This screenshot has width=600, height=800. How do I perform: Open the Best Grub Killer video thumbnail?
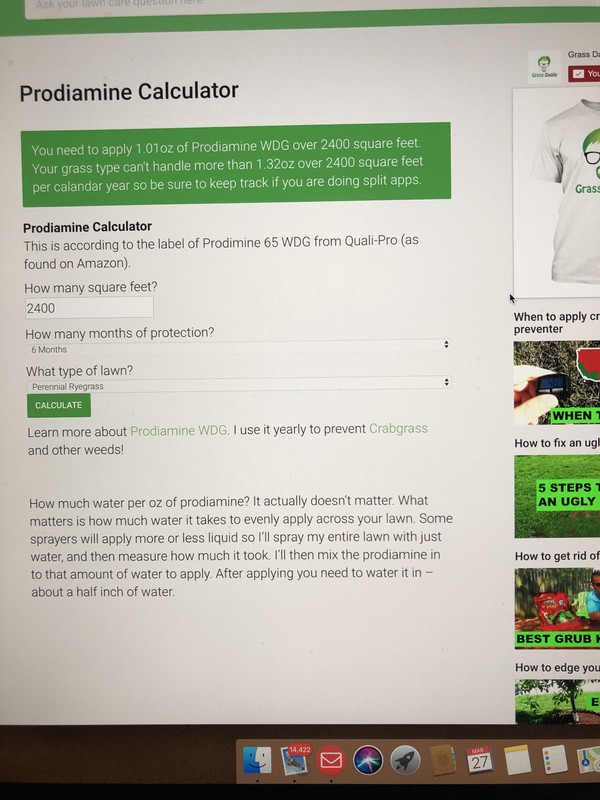tap(557, 608)
